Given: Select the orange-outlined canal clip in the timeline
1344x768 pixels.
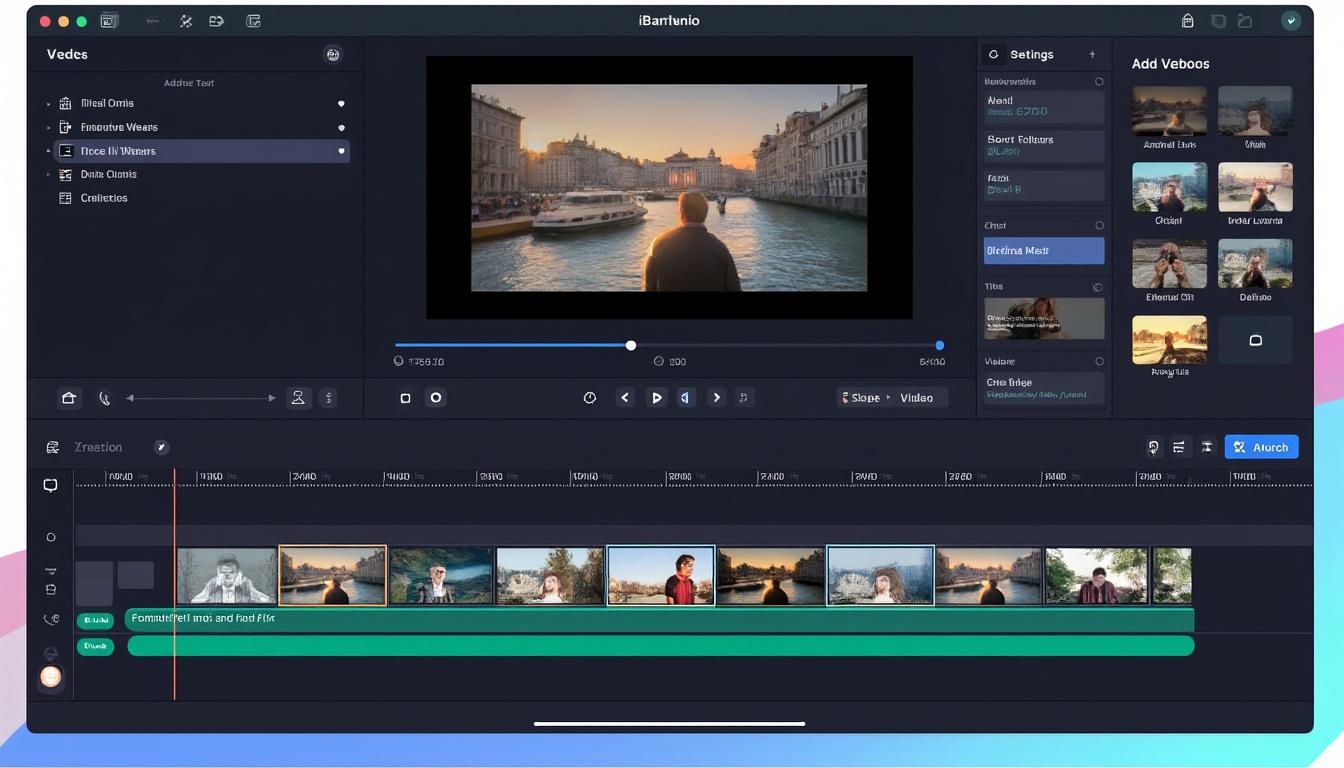Looking at the screenshot, I should [332, 575].
